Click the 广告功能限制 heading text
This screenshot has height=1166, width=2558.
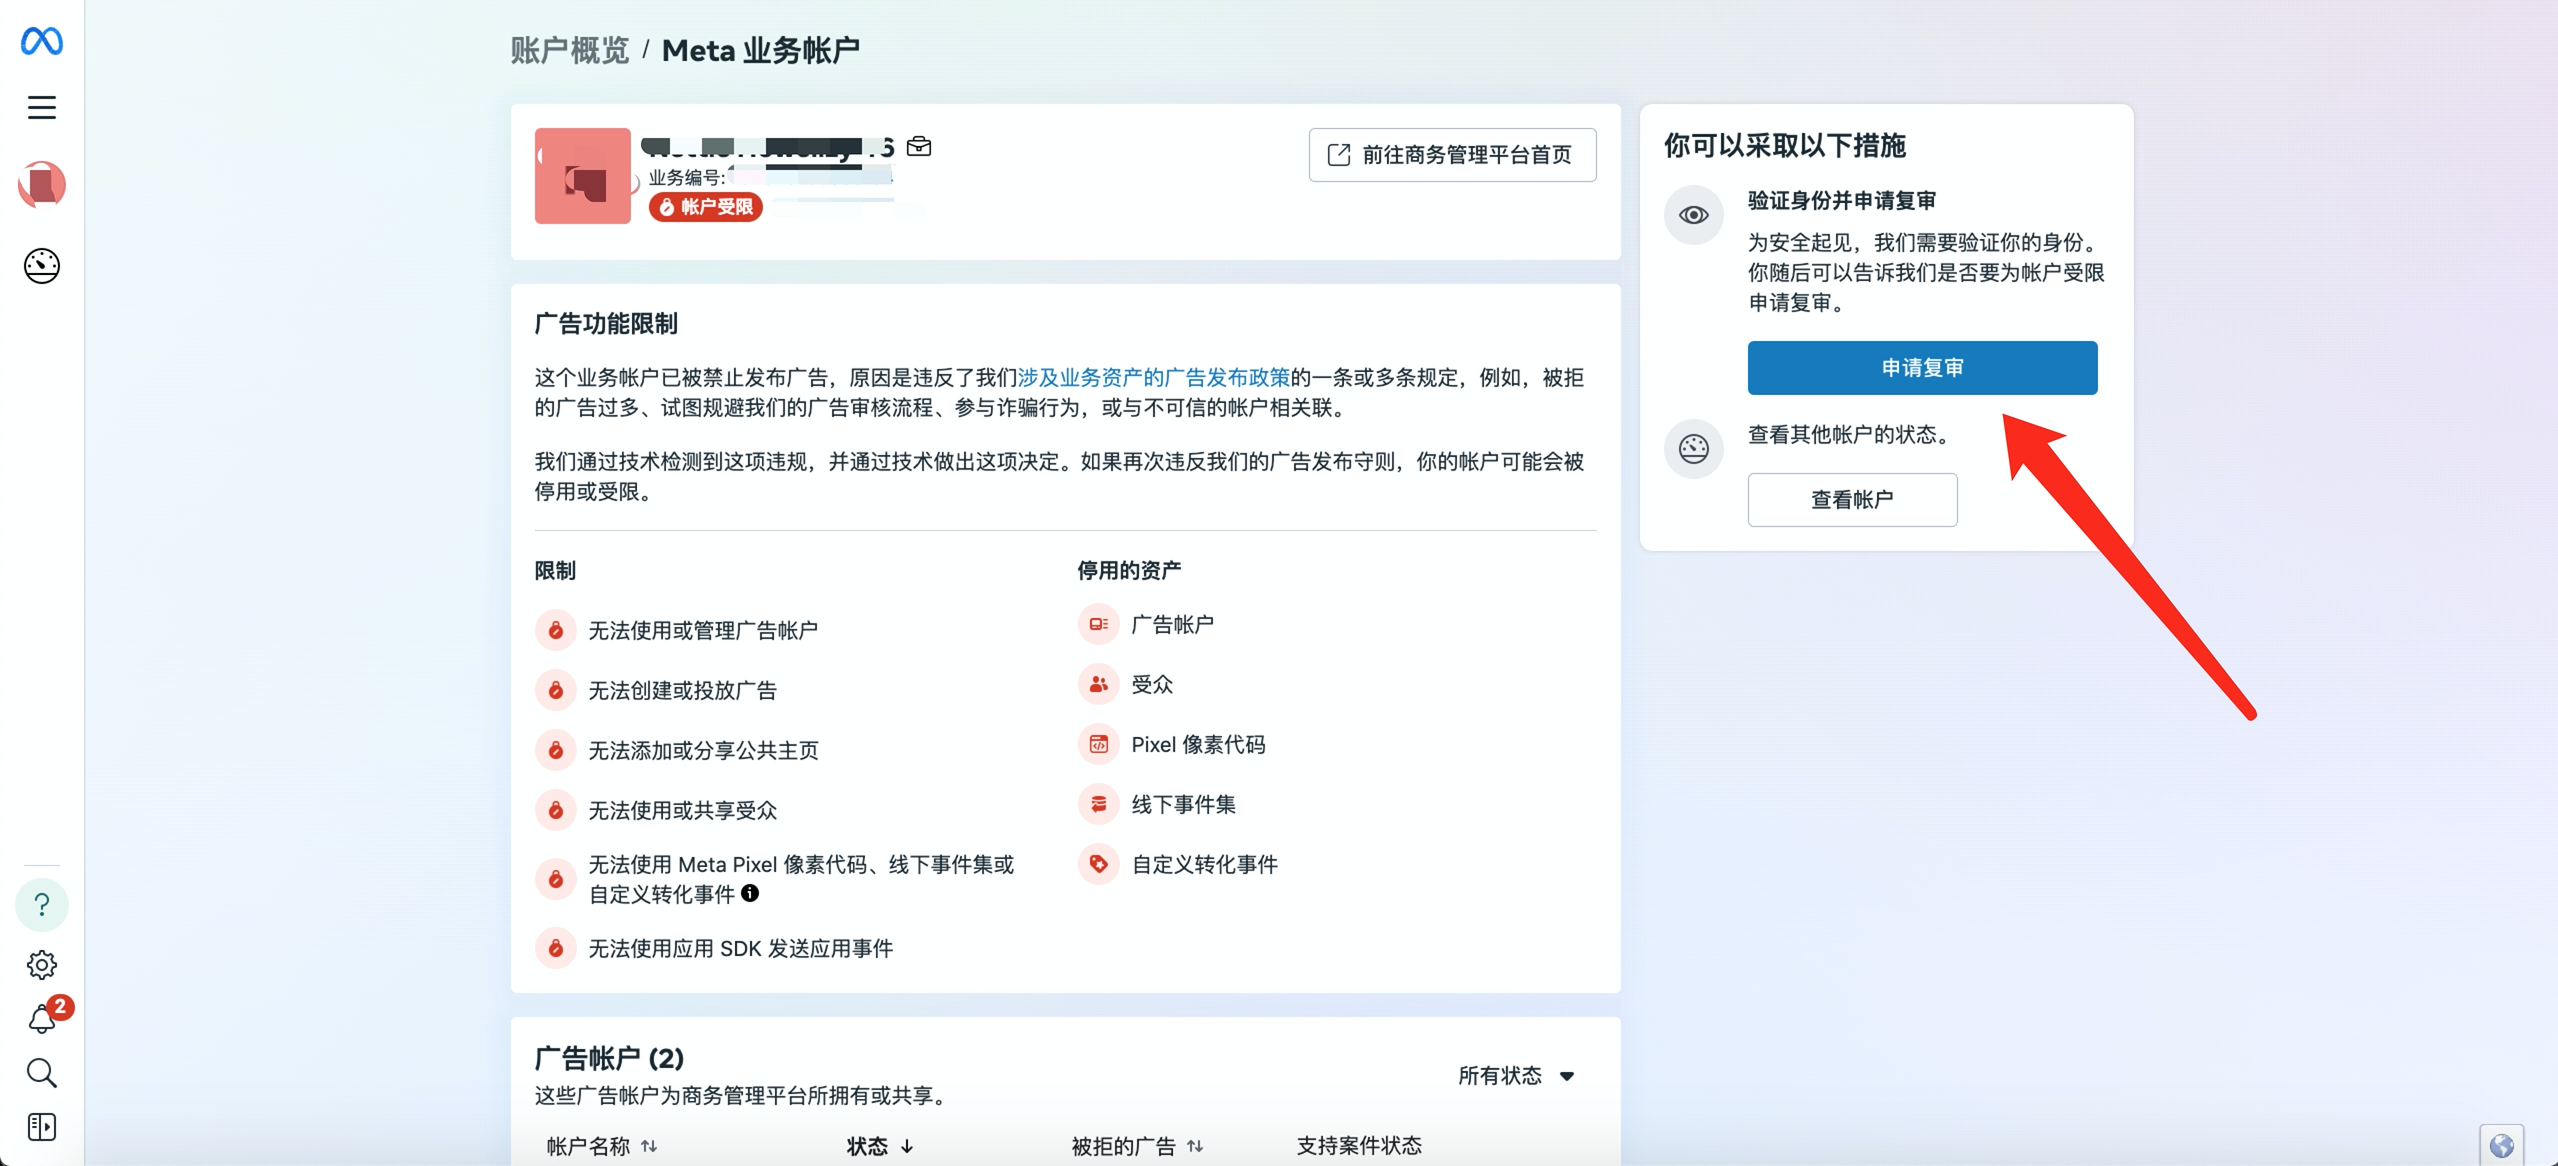pos(606,324)
